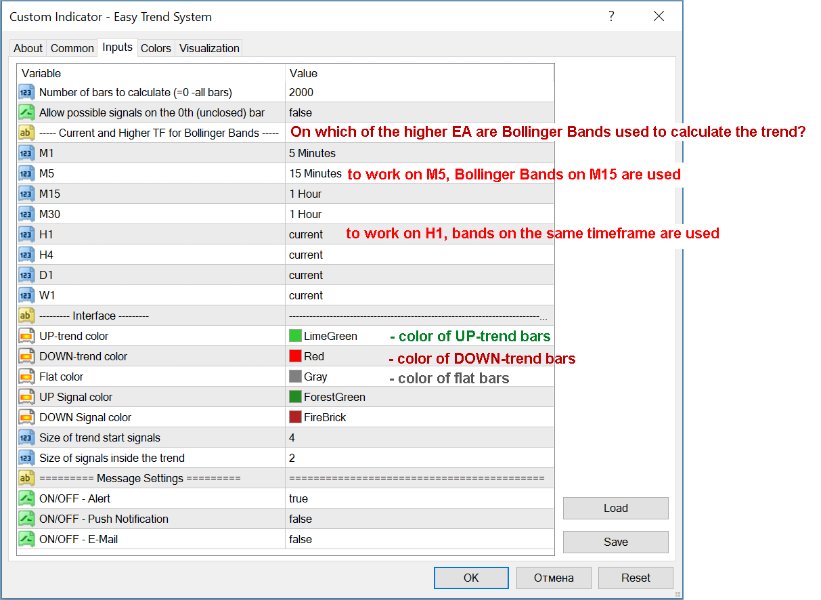Click the Load button
This screenshot has height=600, width=821.
615,508
